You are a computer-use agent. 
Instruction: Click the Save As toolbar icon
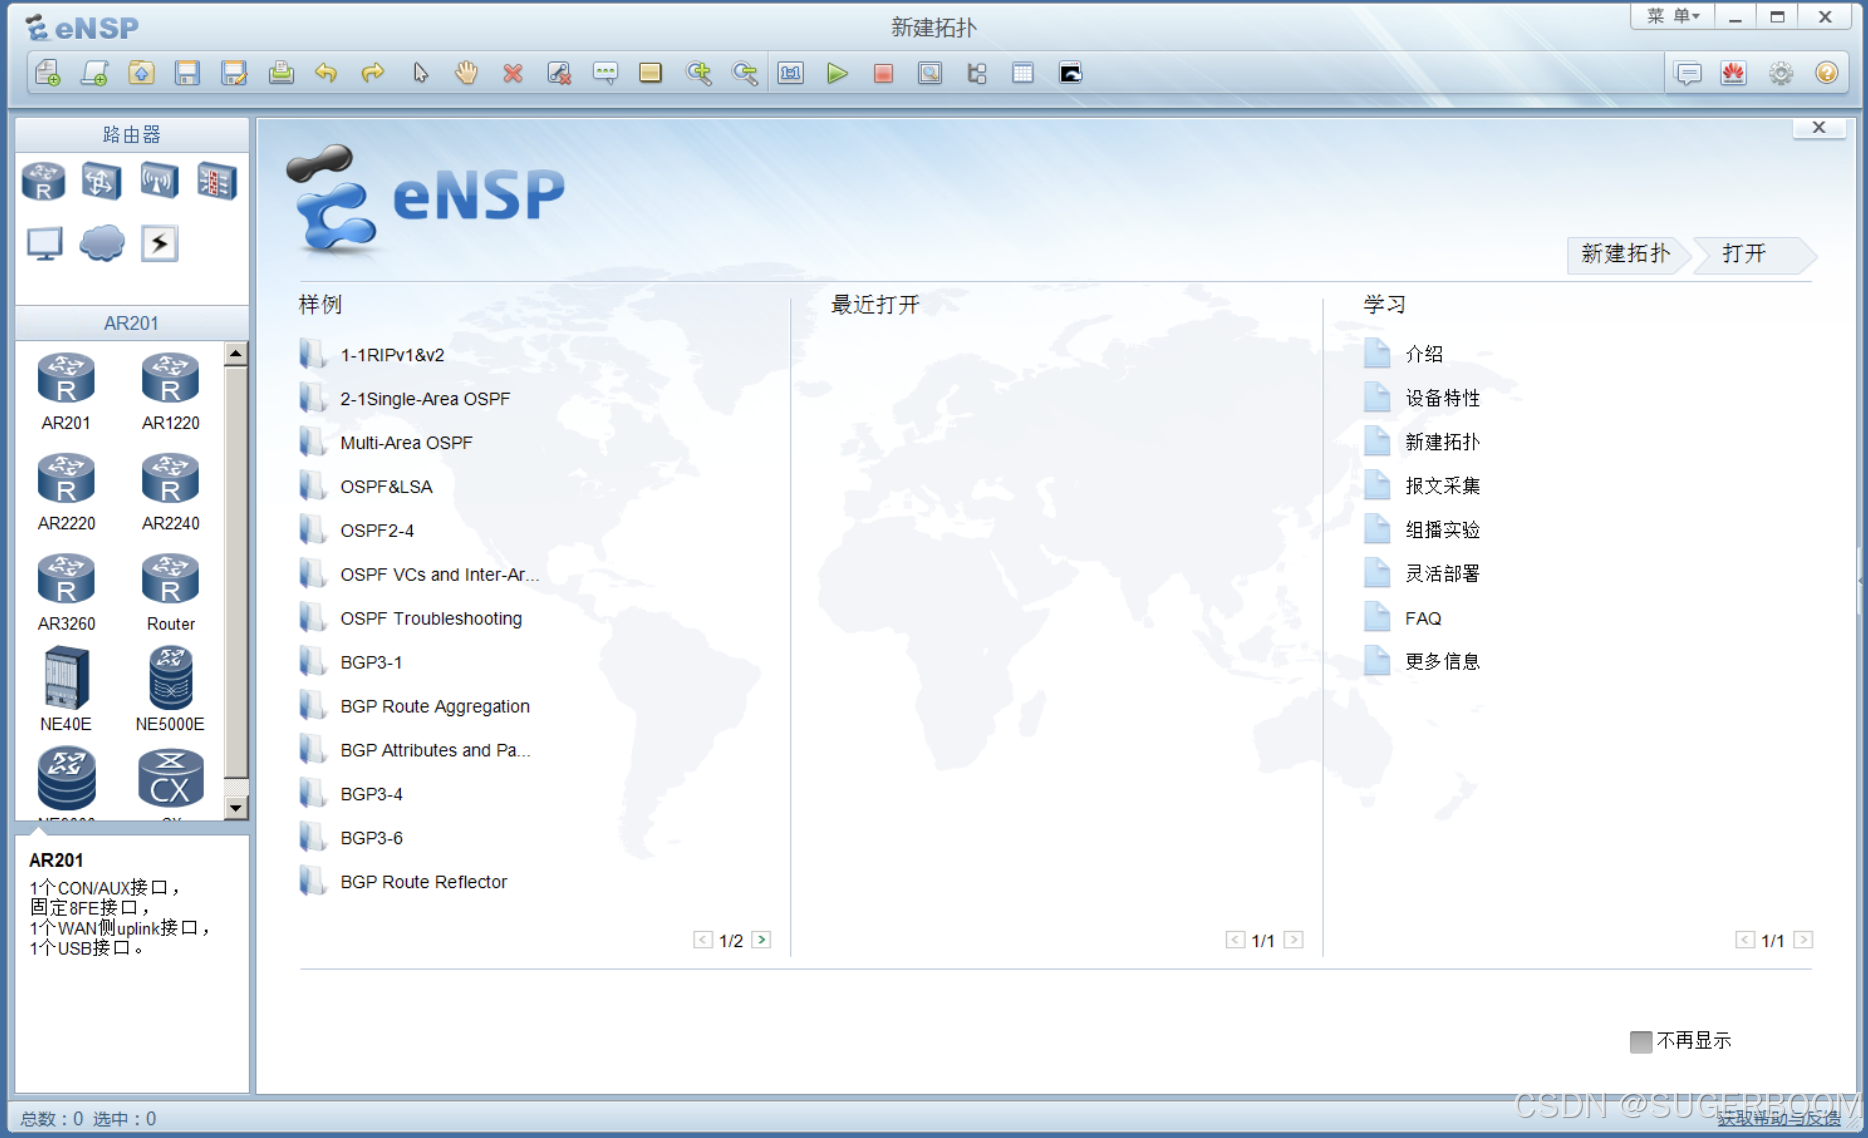coord(234,73)
